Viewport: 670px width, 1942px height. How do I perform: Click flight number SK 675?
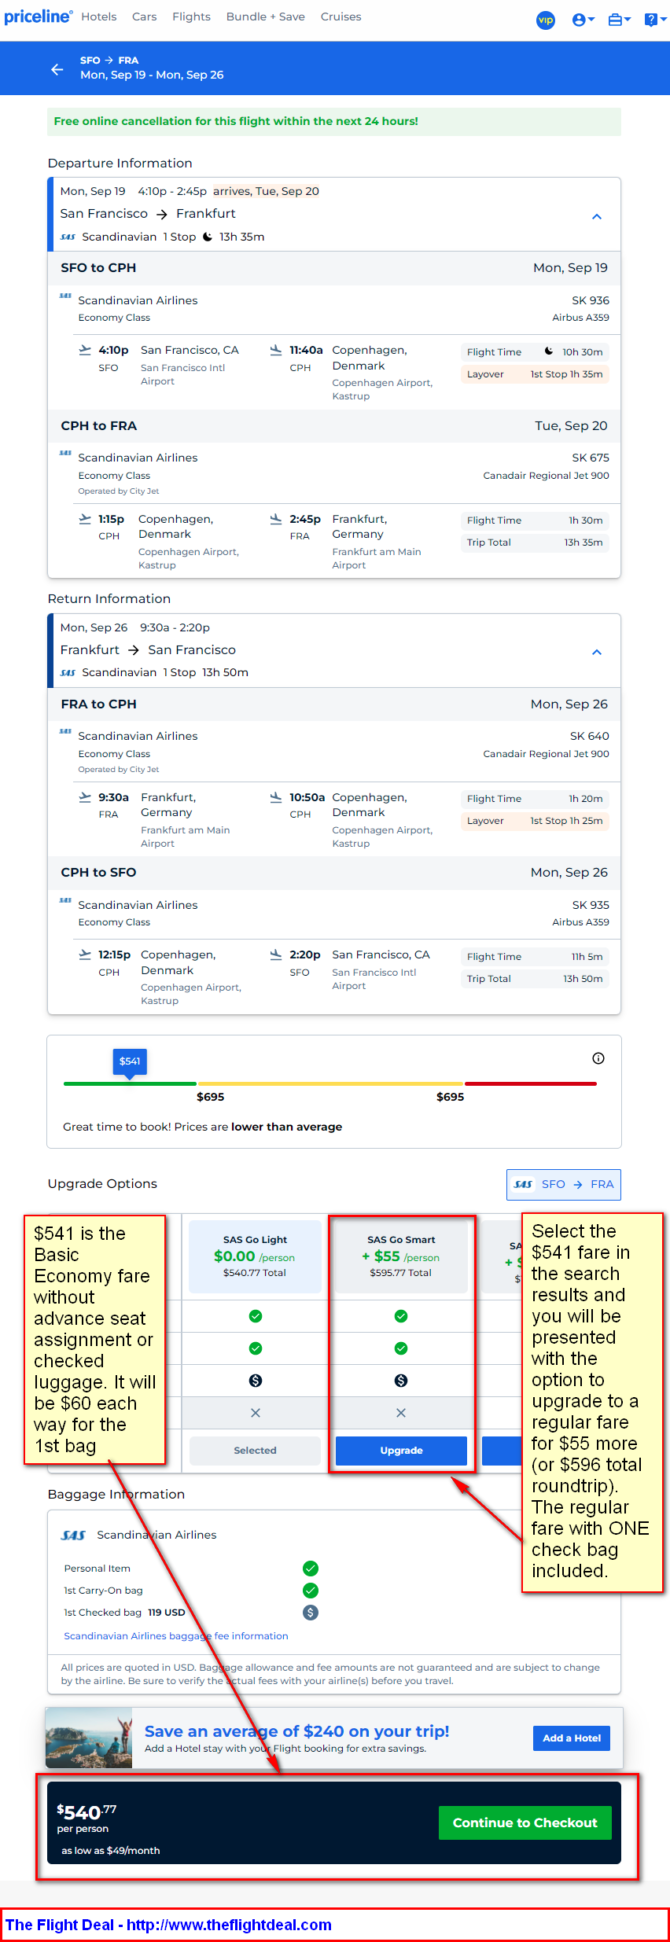click(590, 457)
